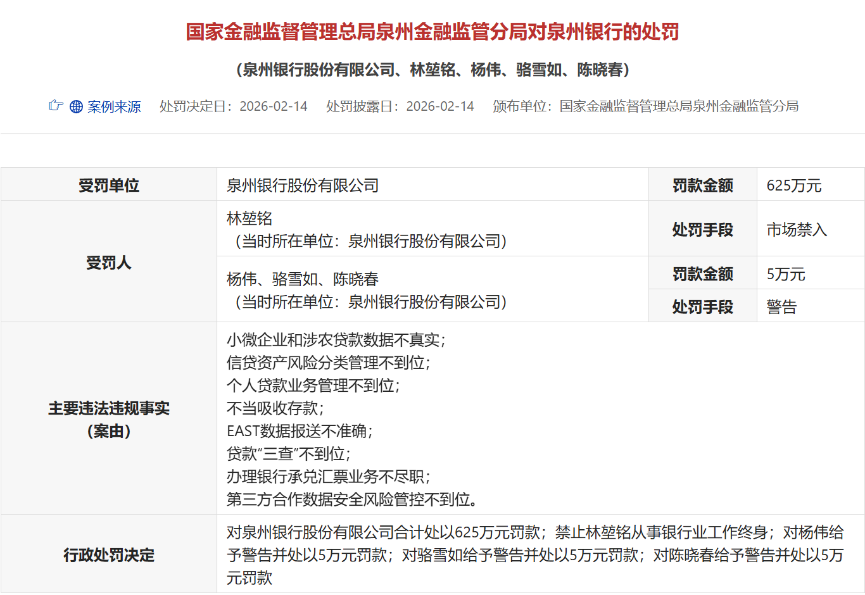Viewport: 865px width, 595px height.
Task: Click the 泉州银行股份有限公司 cell in 受罚单位 row
Action: coord(432,185)
